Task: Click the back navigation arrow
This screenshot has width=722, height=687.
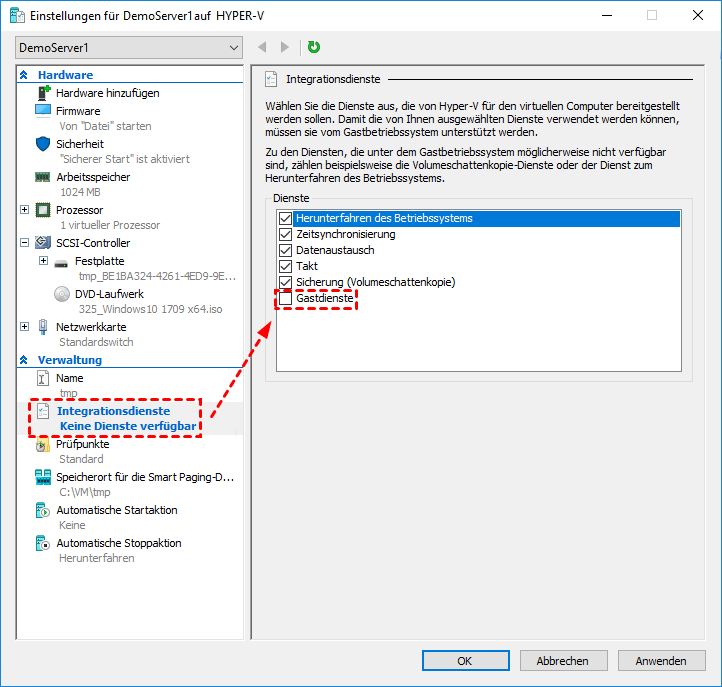Action: coord(262,47)
